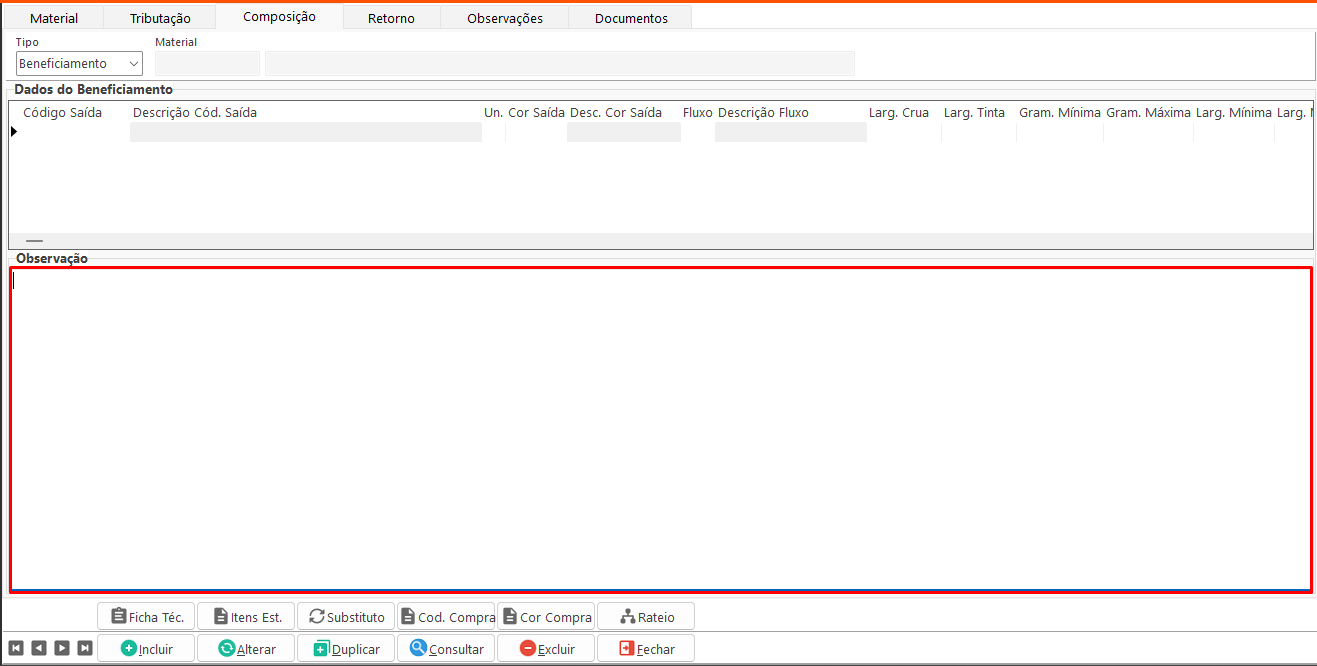This screenshot has height=666, width=1317.
Task: Select the Retorno tab
Action: [x=391, y=18]
